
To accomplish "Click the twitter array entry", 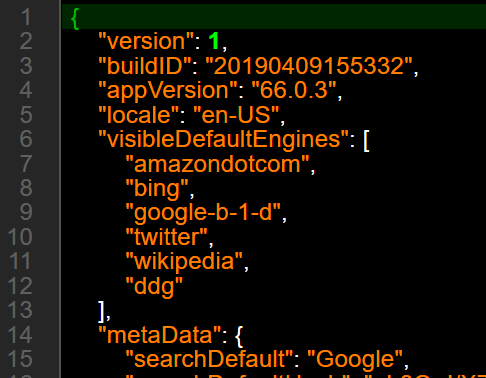I will (x=166, y=237).
